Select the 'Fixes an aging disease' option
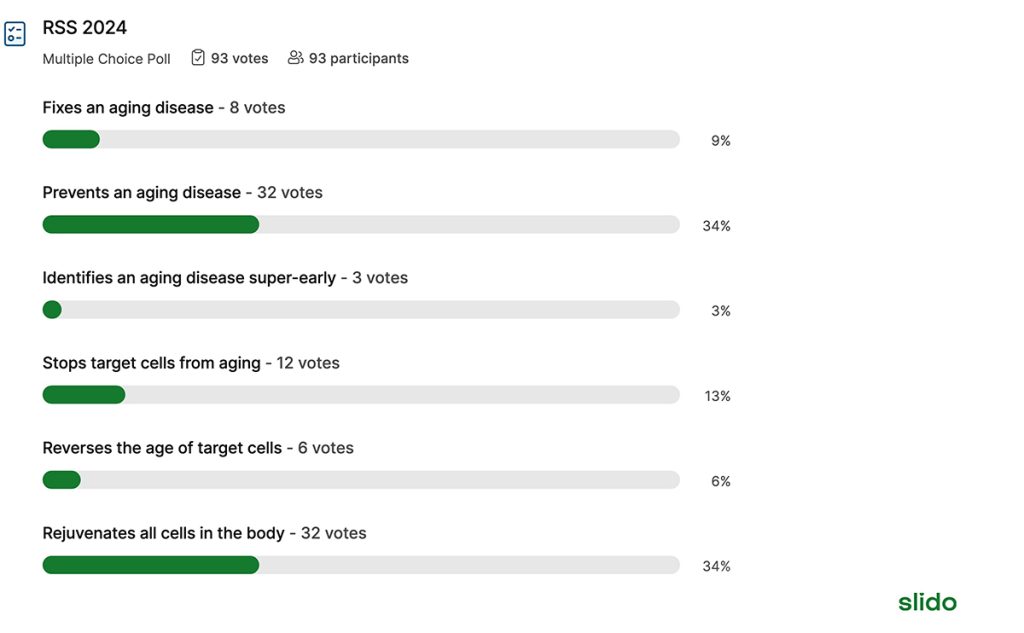The image size is (1024, 633). pos(128,108)
